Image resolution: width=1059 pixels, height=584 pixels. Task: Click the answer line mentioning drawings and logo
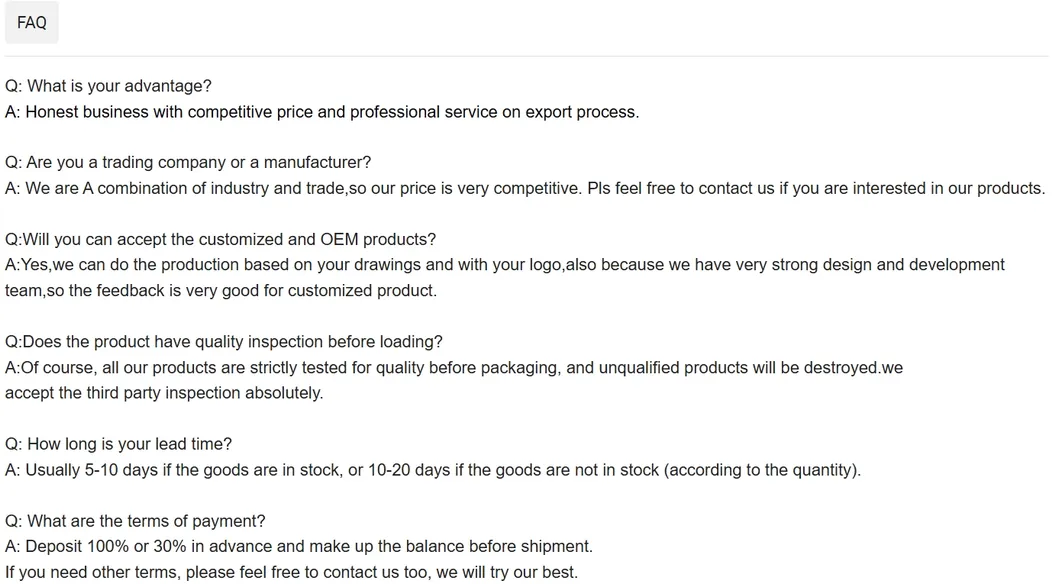[x=504, y=265]
